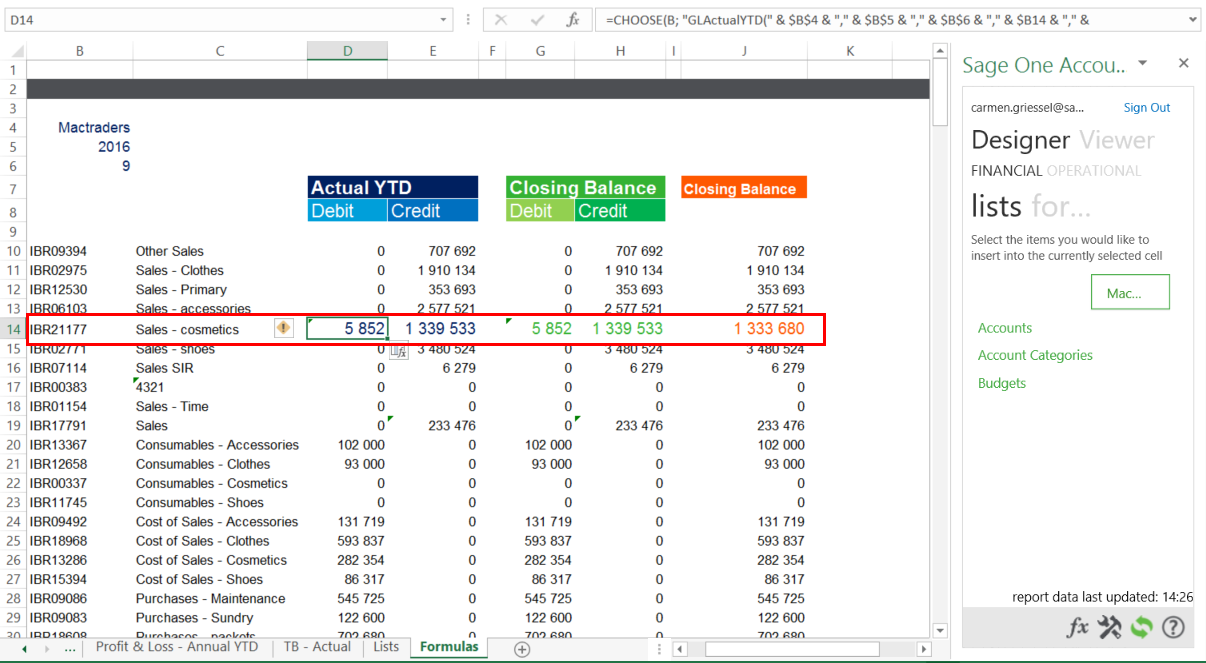Click the Quick Analysis icon below cell D14

[398, 349]
